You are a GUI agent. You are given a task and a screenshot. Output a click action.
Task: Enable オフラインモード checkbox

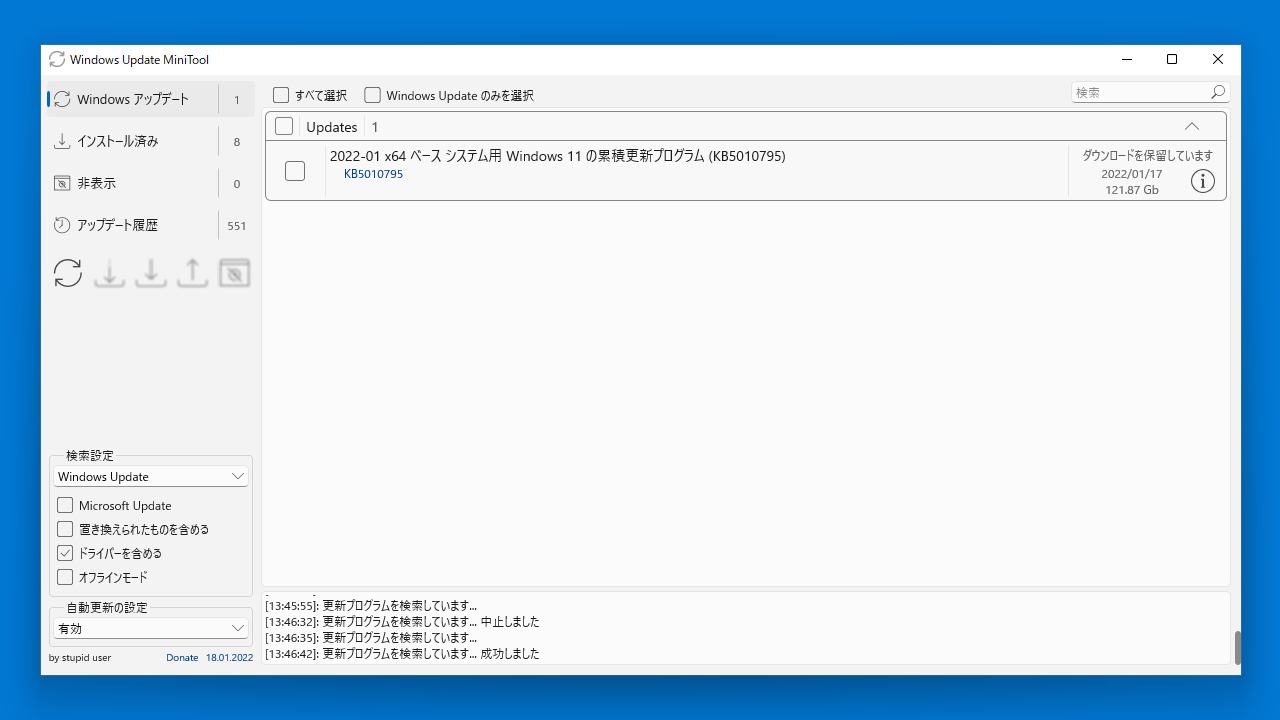[65, 577]
